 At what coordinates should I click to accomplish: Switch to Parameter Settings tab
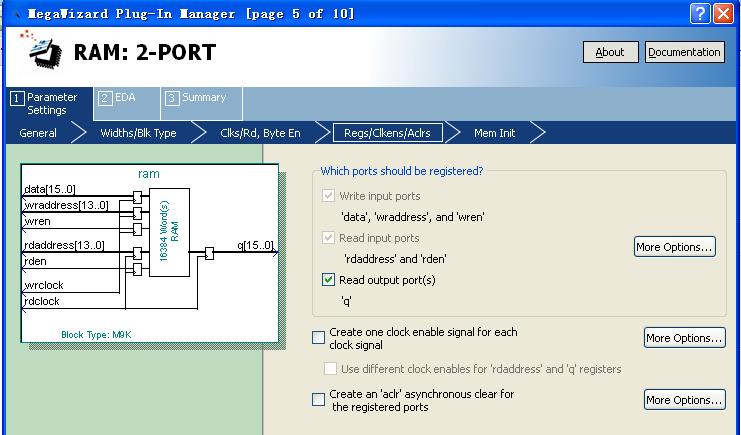coord(49,104)
